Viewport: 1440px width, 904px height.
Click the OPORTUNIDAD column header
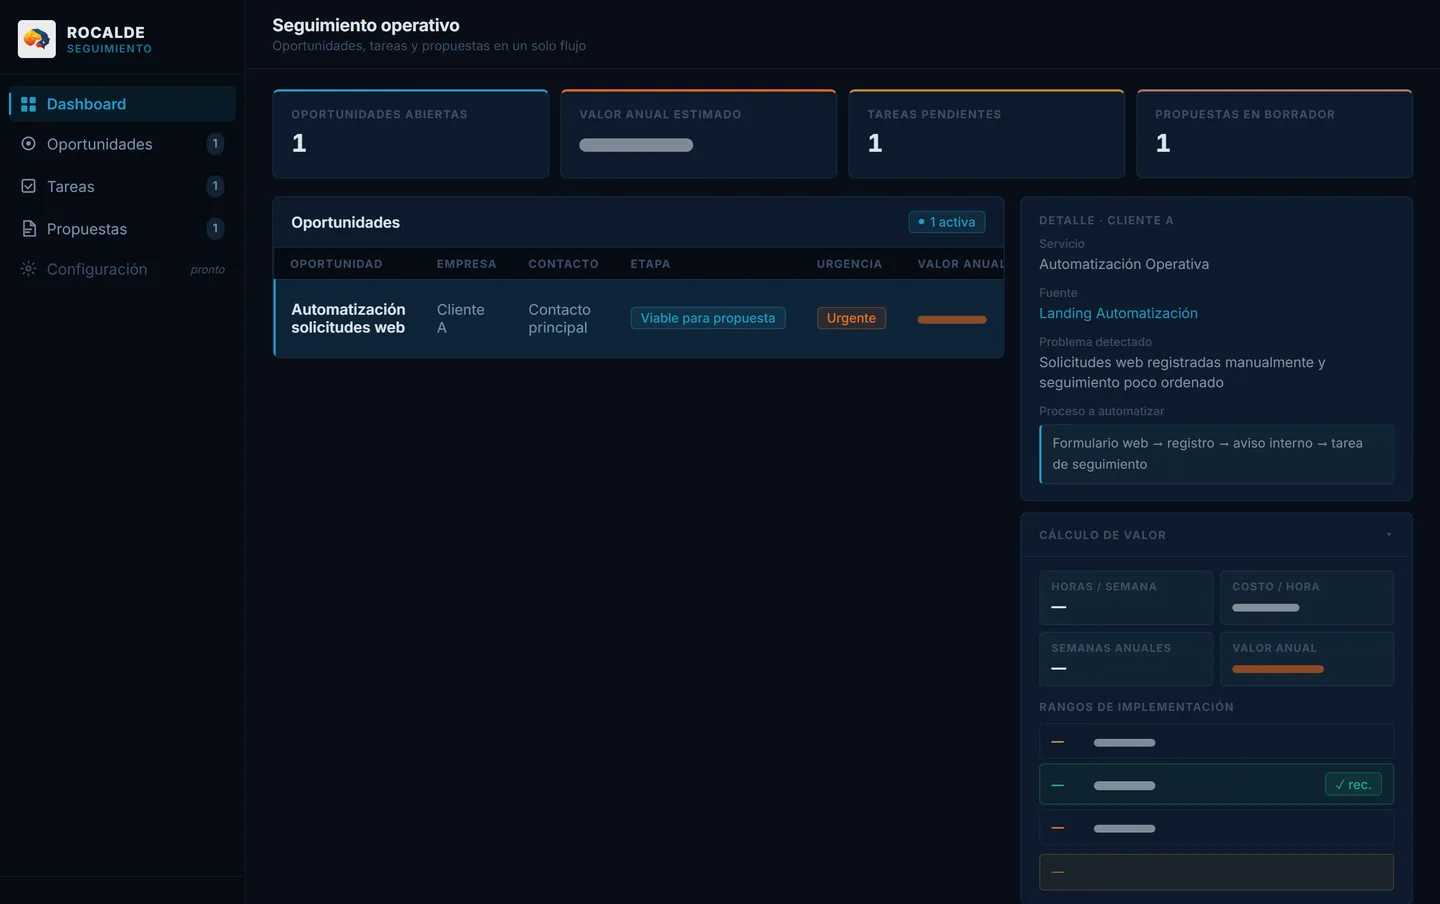click(336, 264)
